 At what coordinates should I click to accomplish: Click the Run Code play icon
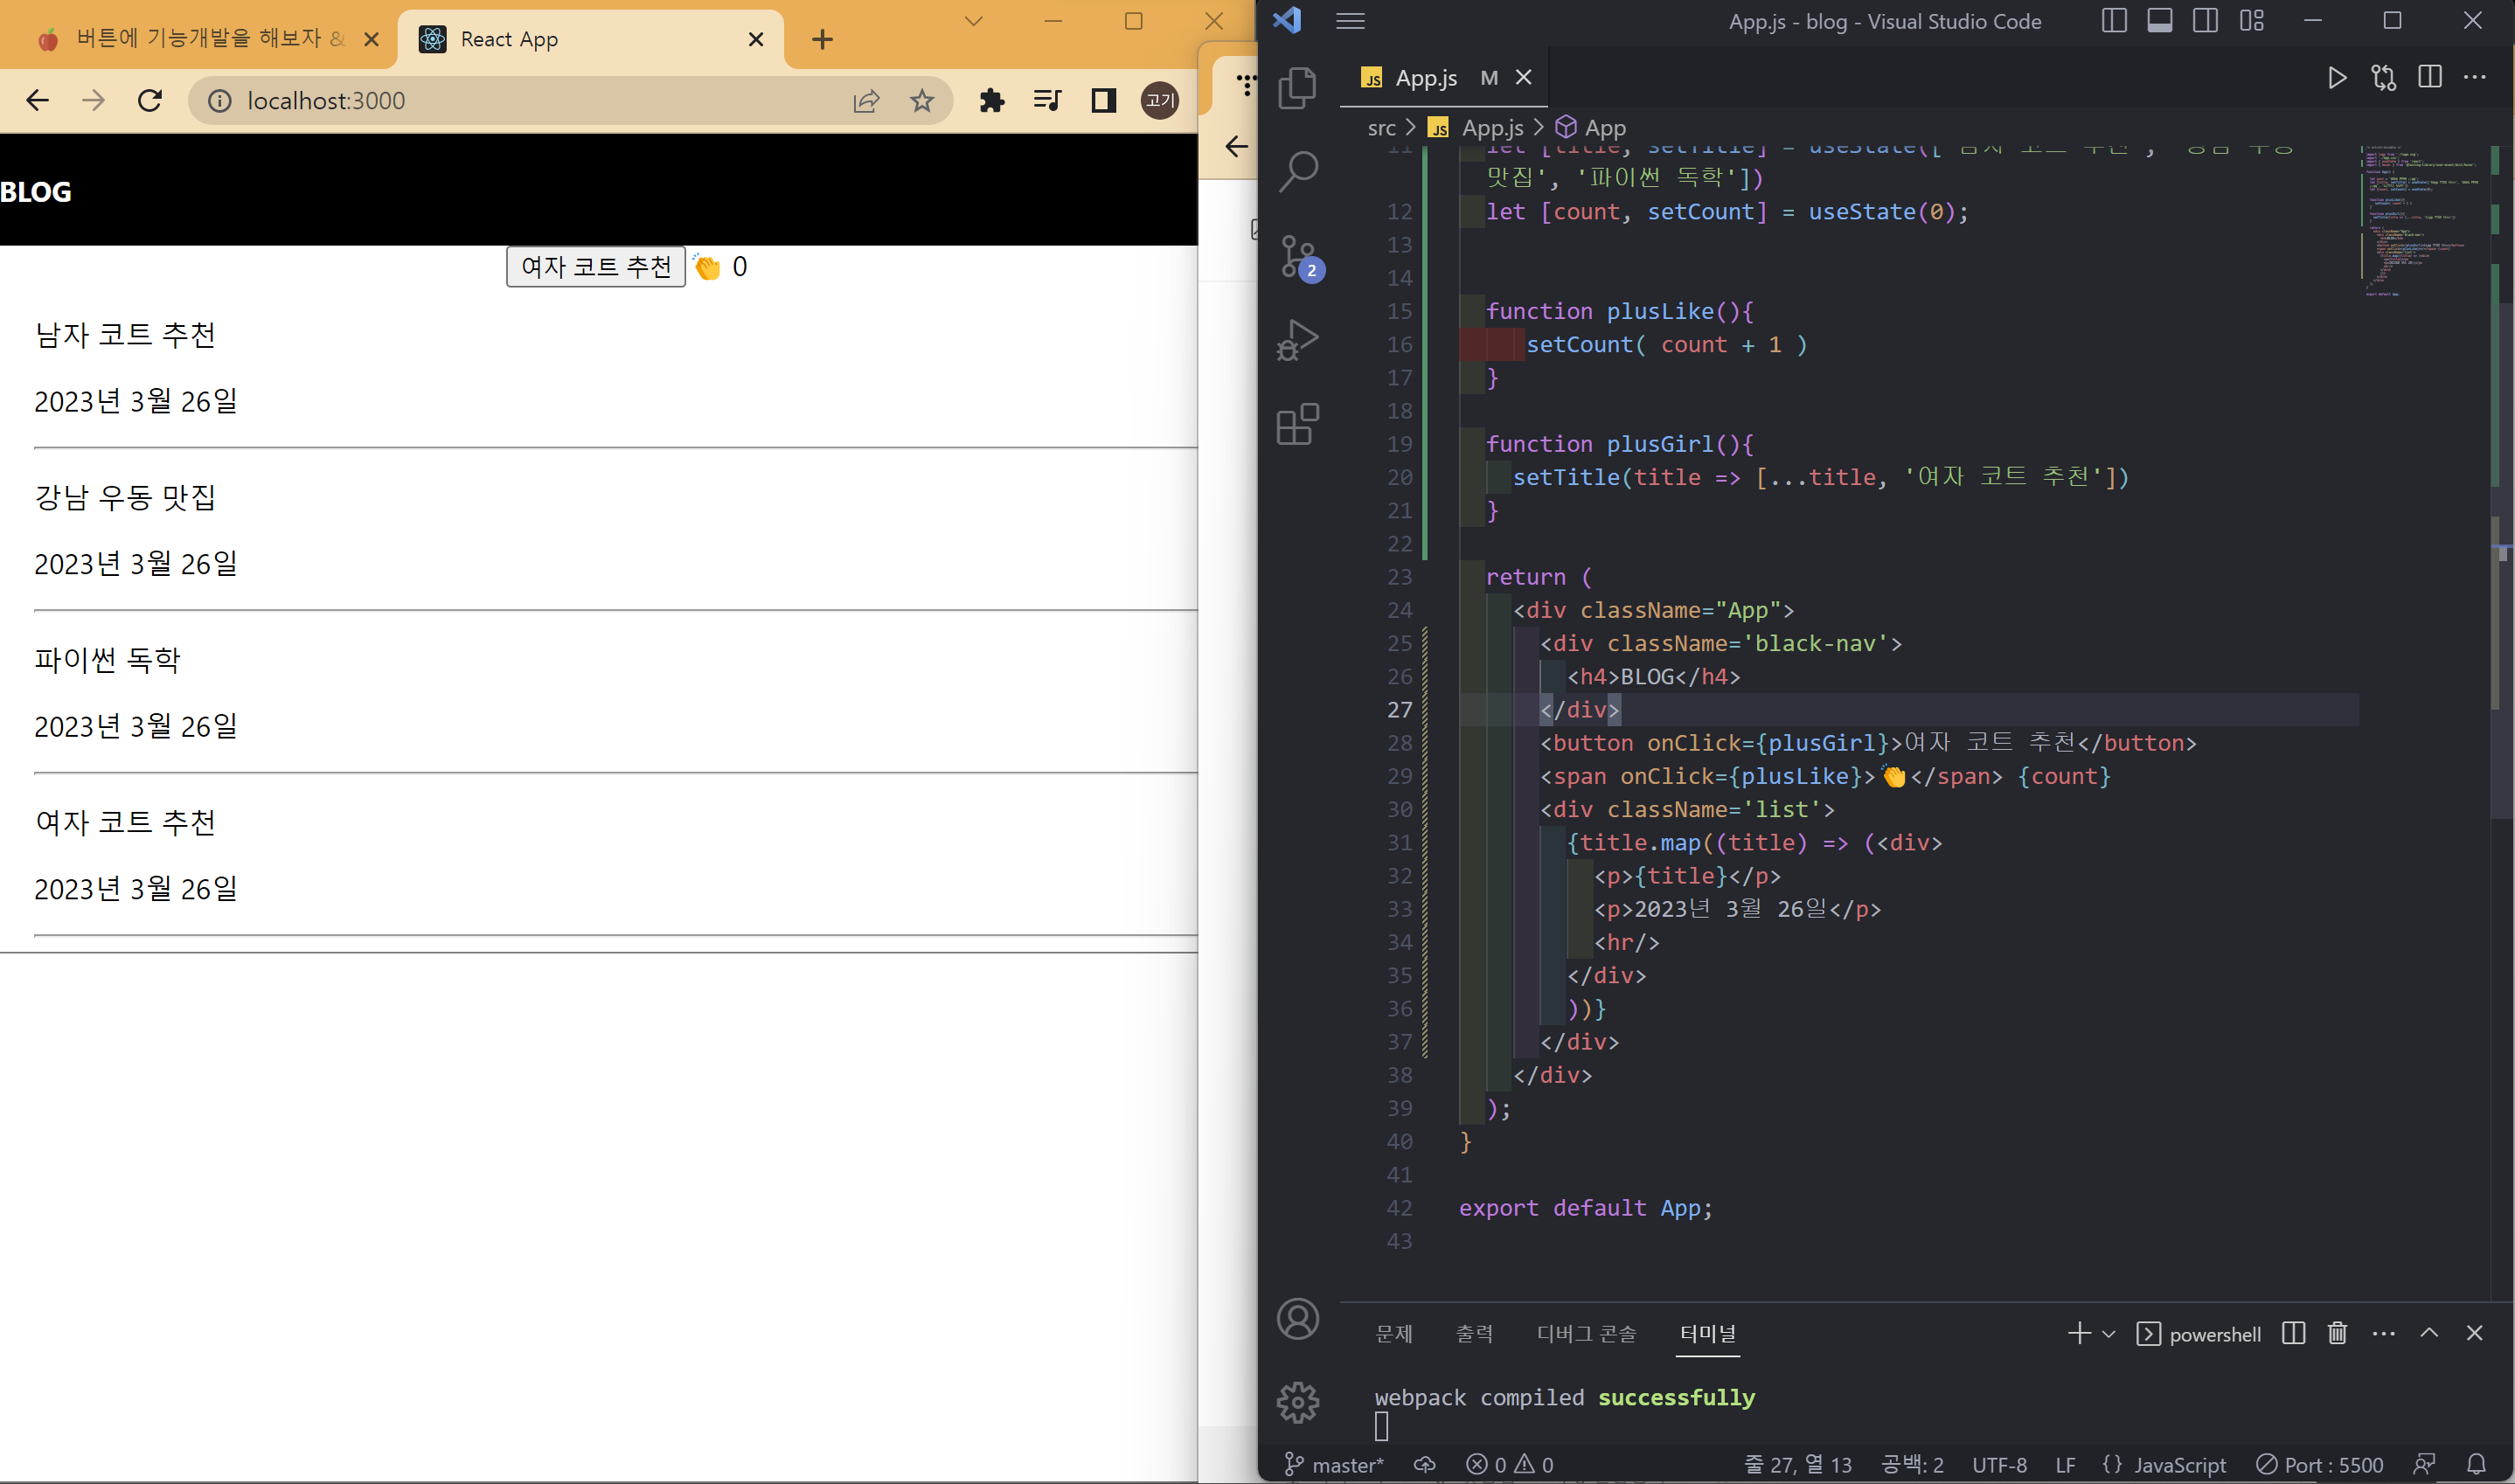coord(2336,78)
